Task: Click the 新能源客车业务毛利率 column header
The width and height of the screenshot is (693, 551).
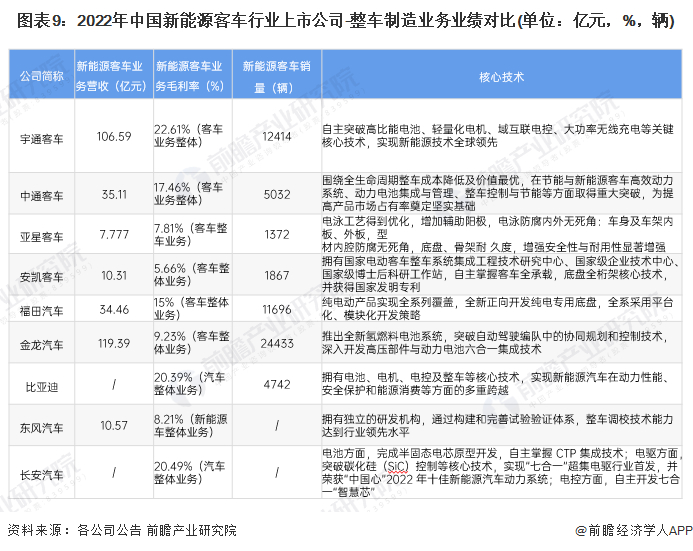Action: pos(190,76)
